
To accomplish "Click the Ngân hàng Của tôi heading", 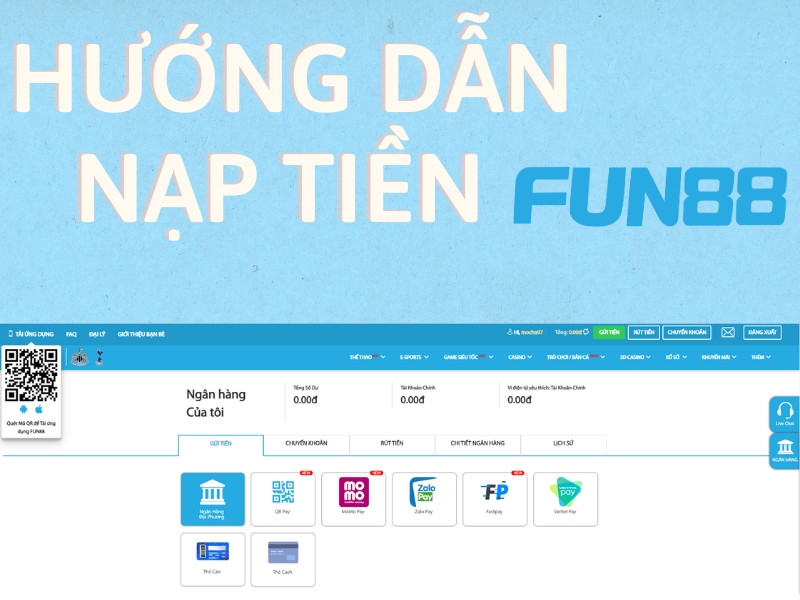I will click(x=216, y=403).
